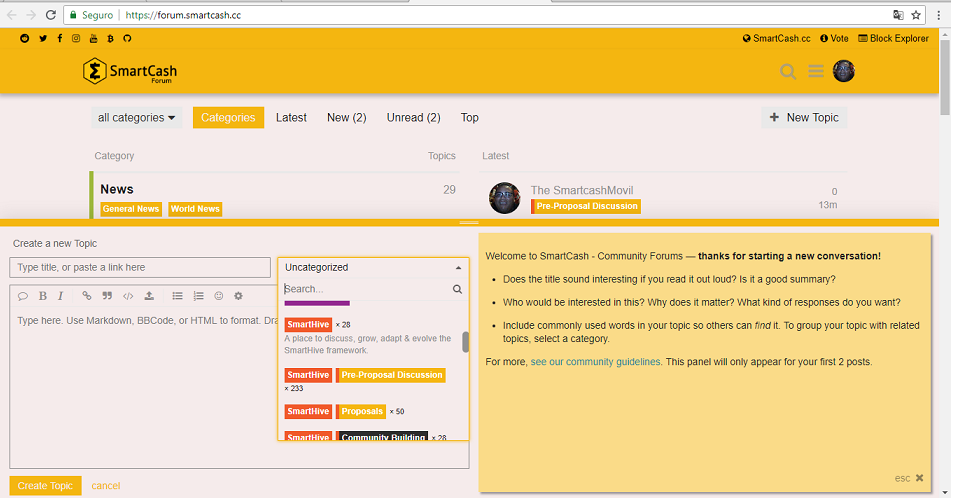This screenshot has height=503, width=958.
Task: Click the upload icon in the editor toolbar
Action: tap(149, 296)
